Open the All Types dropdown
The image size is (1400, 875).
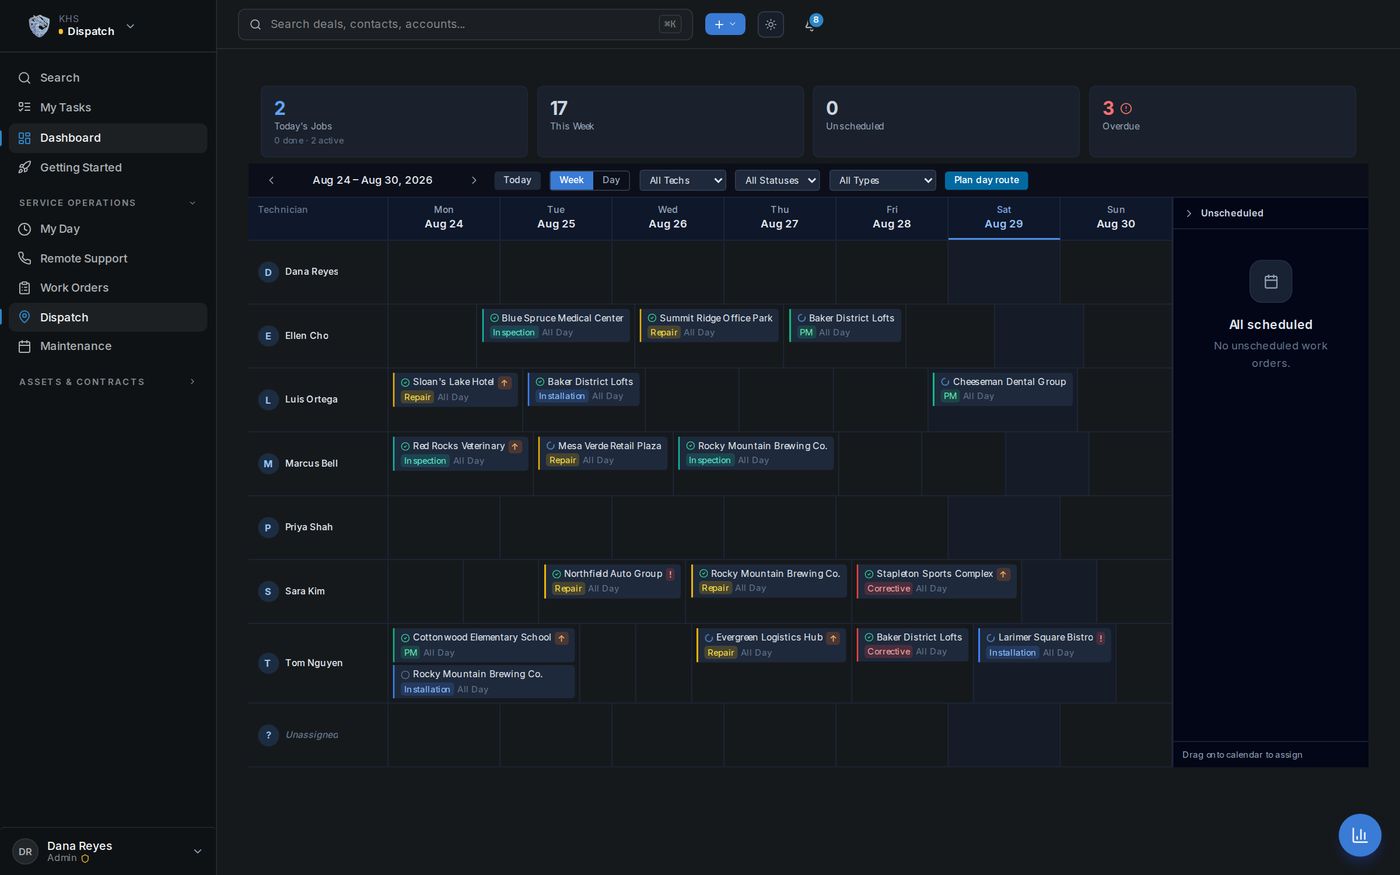[x=883, y=180]
